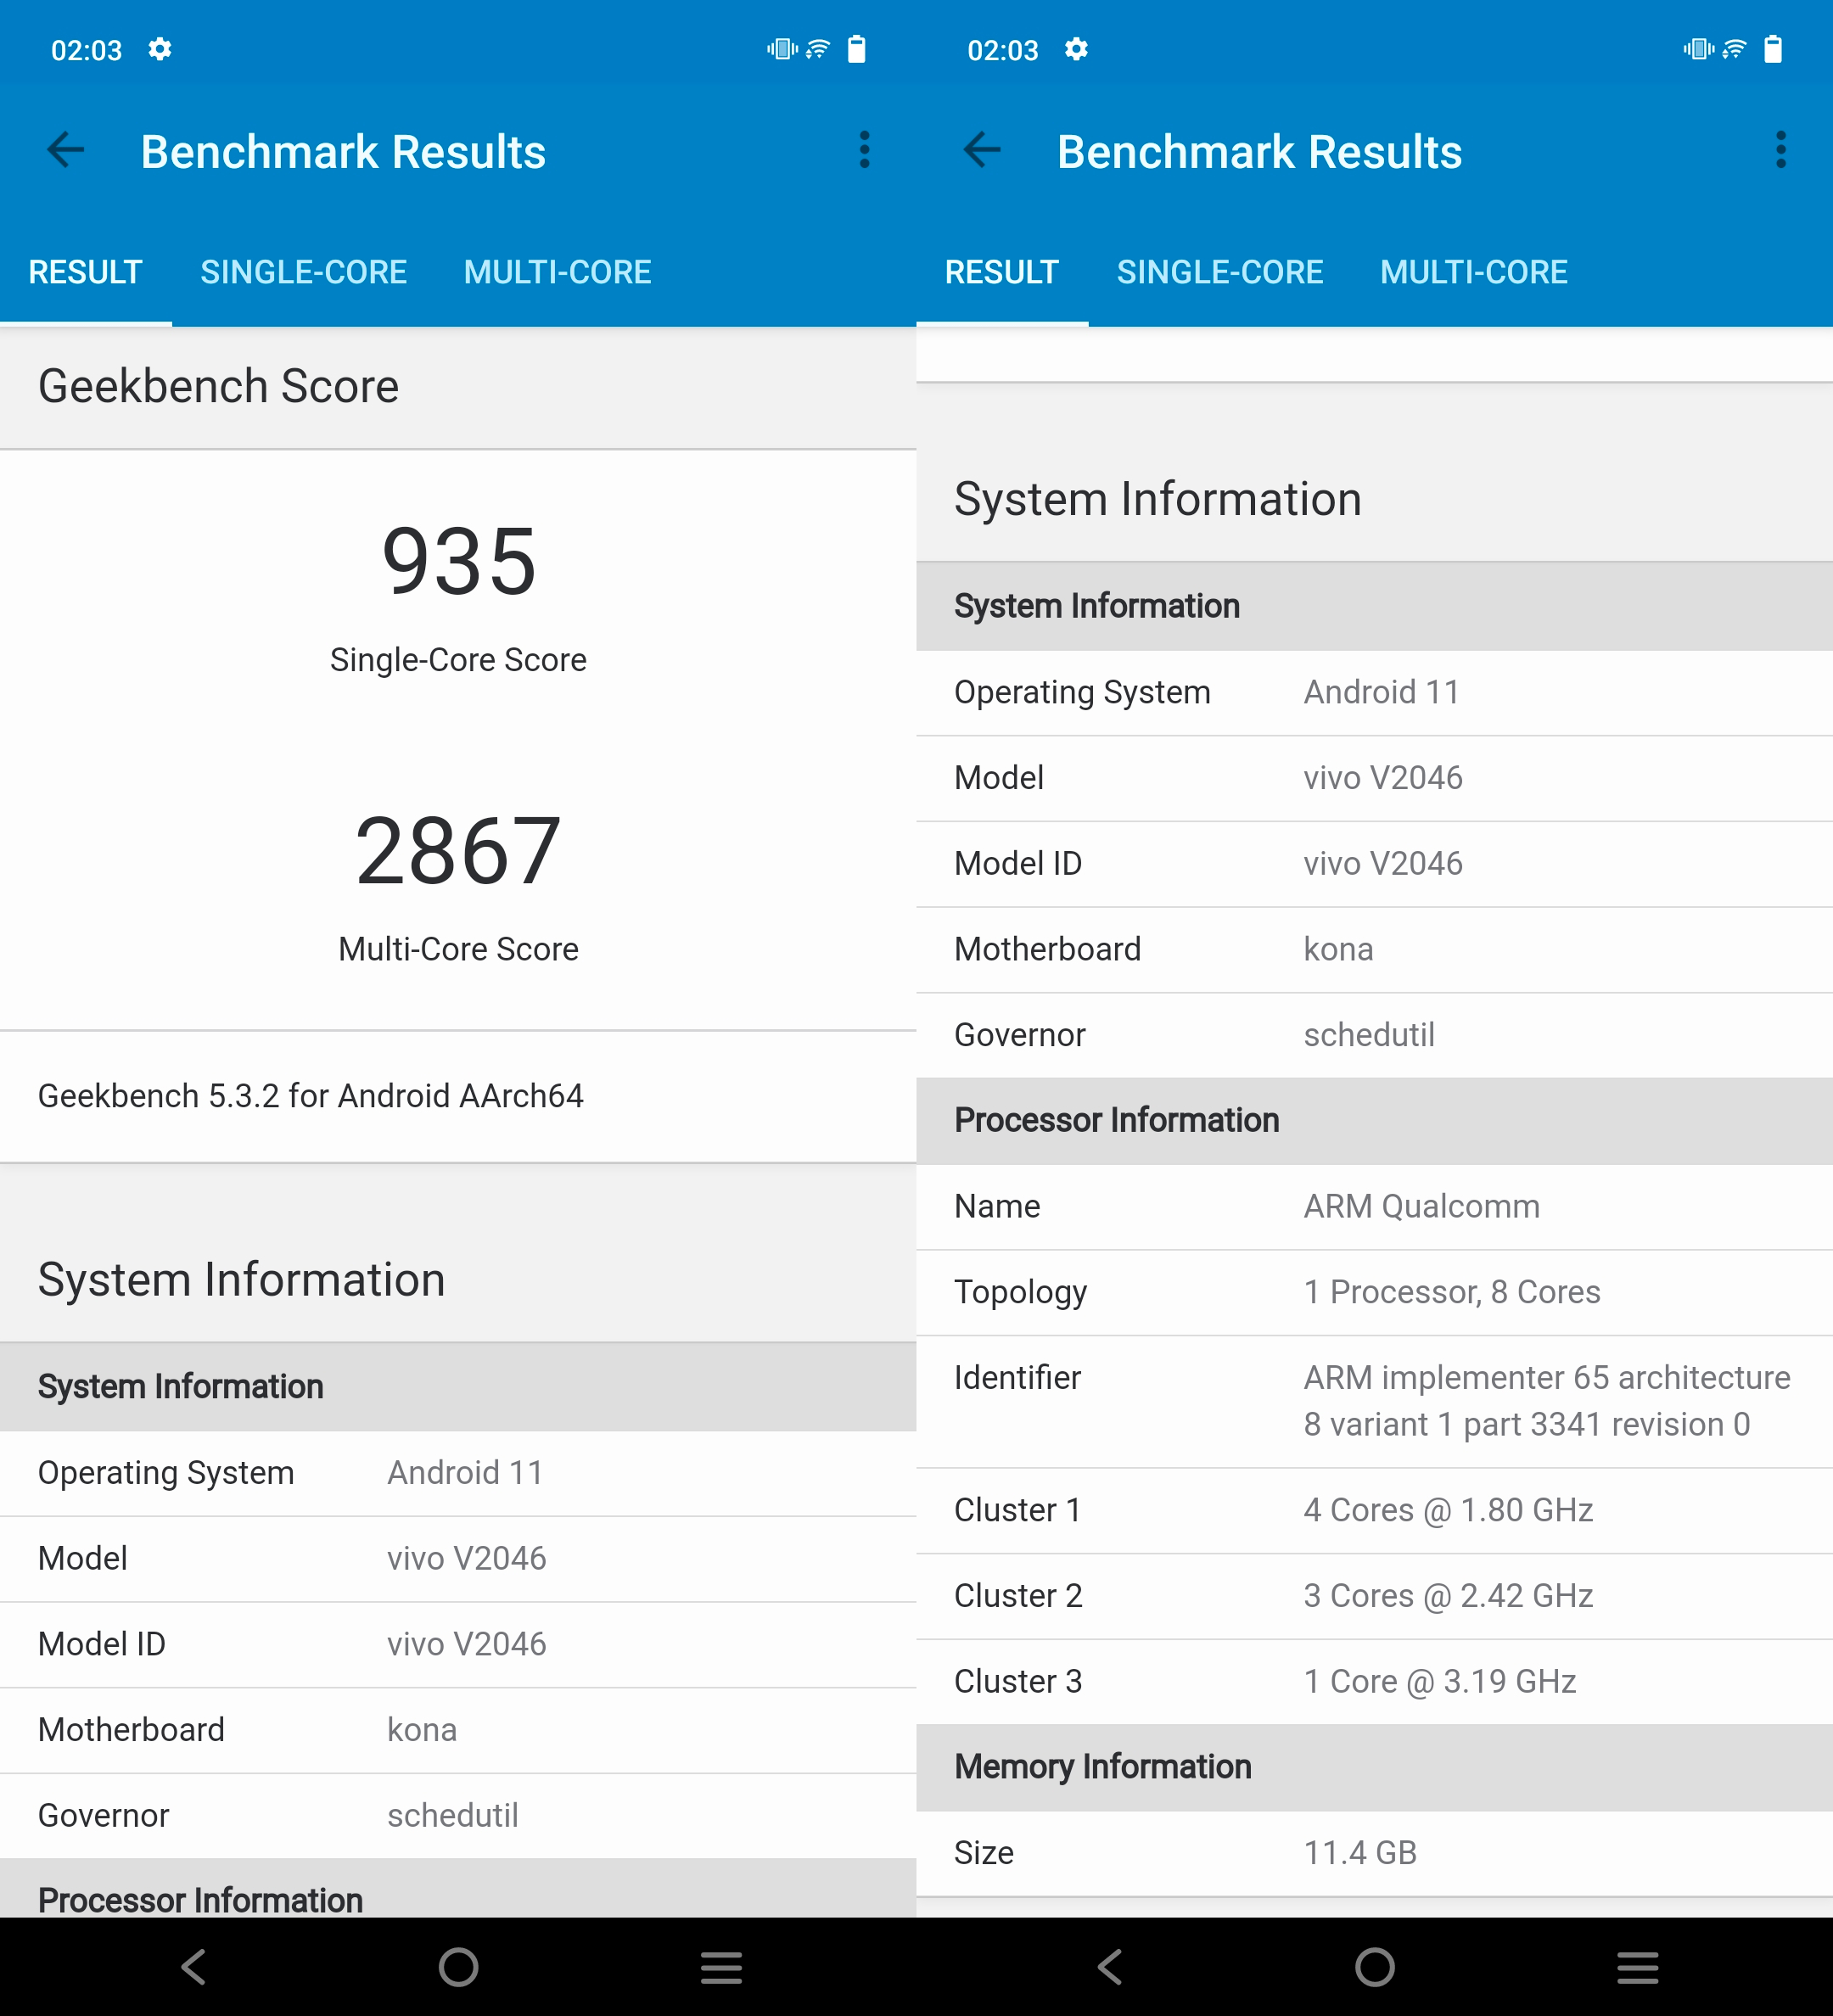Tap Model row on right screen

pyautogui.click(x=1374, y=778)
